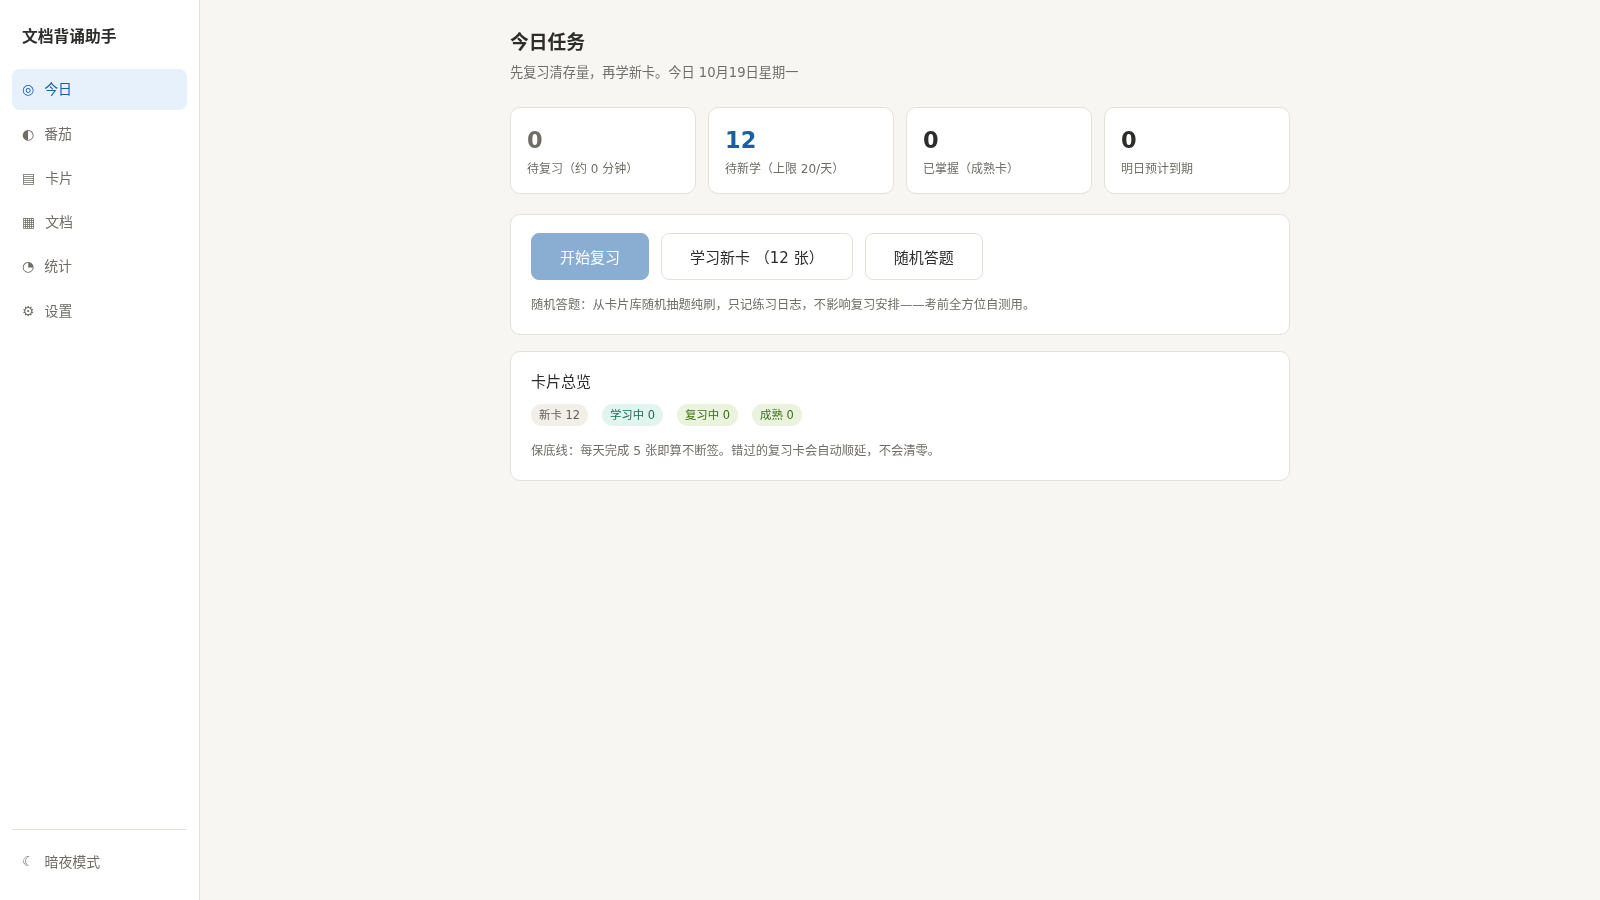Click the 今日任务 page heading

(547, 42)
